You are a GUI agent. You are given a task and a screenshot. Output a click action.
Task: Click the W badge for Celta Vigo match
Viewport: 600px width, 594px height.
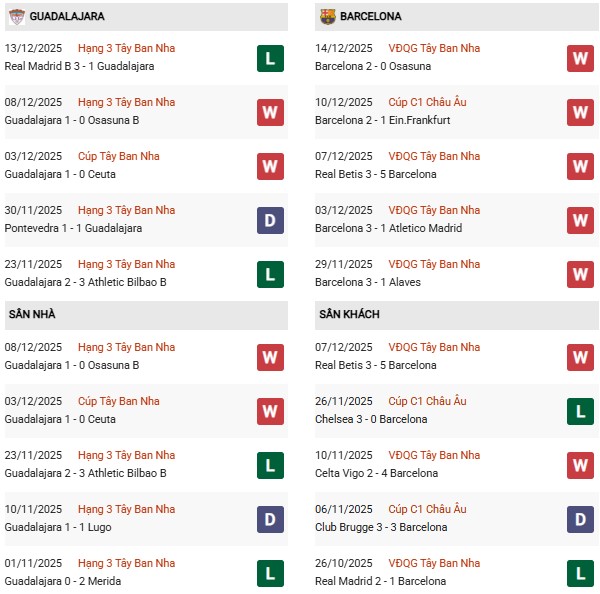[x=580, y=465]
